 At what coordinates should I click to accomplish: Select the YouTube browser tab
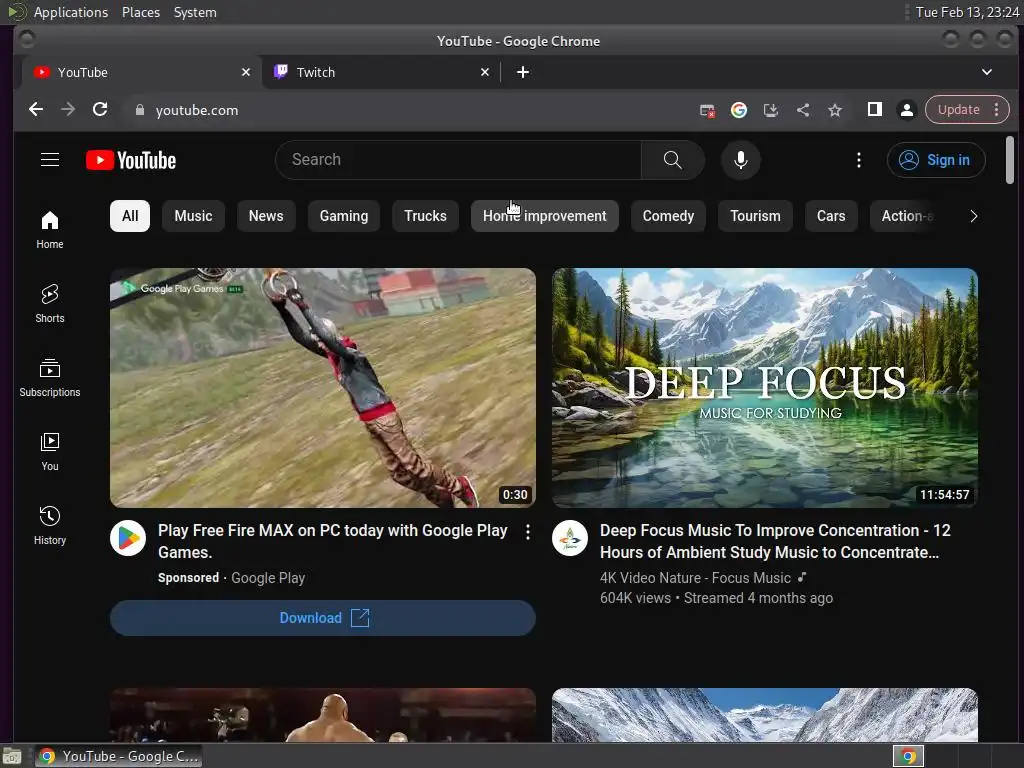point(142,72)
